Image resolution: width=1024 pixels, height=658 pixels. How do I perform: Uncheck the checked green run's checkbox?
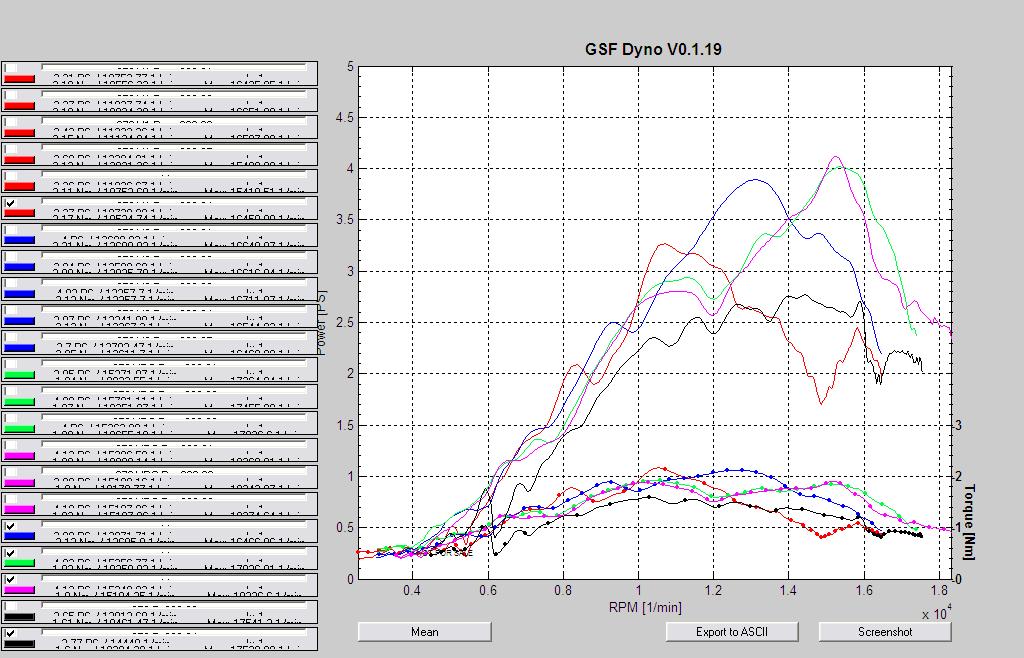(x=10, y=553)
